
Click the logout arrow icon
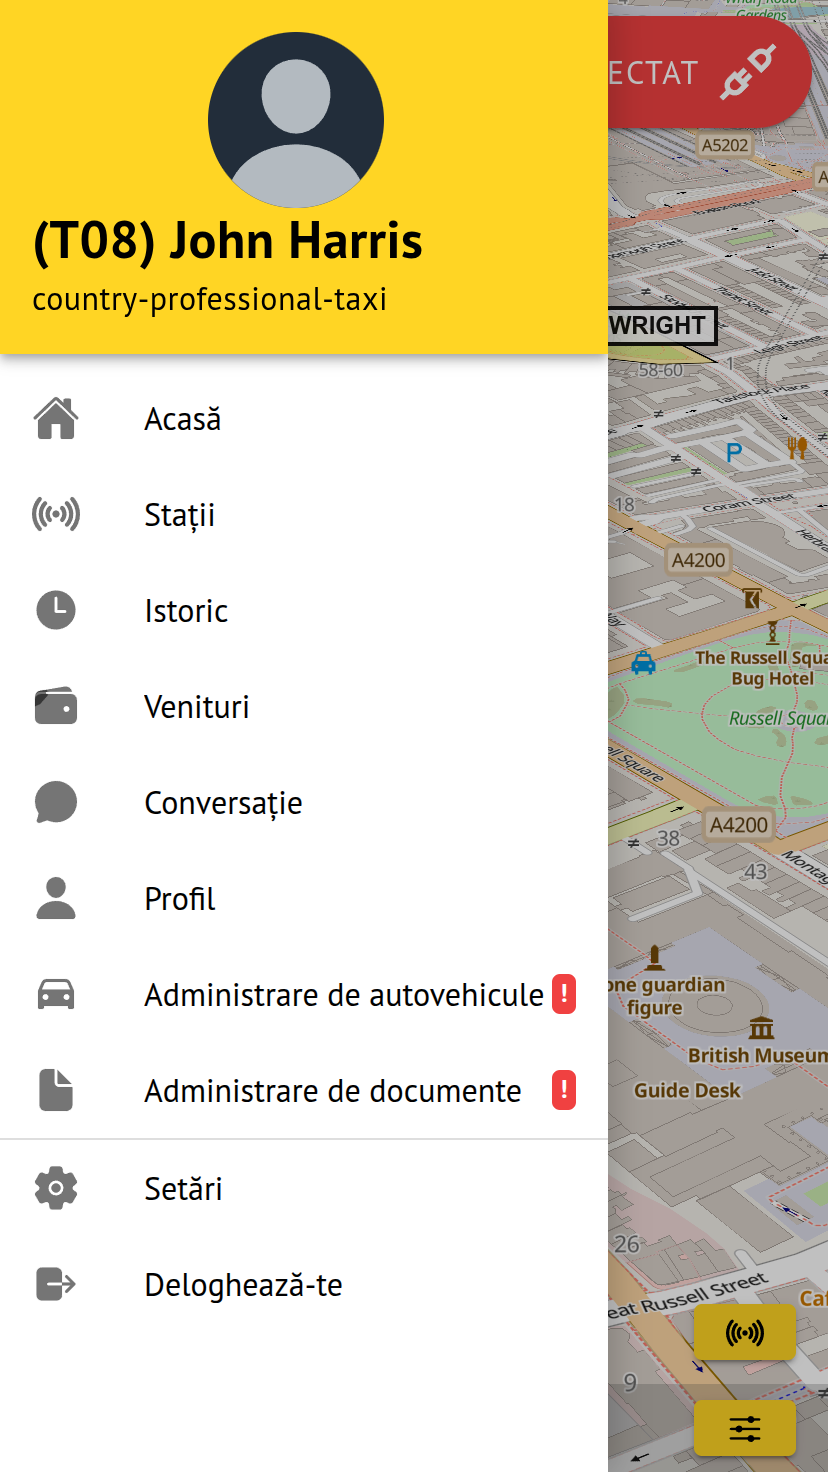pyautogui.click(x=56, y=1284)
